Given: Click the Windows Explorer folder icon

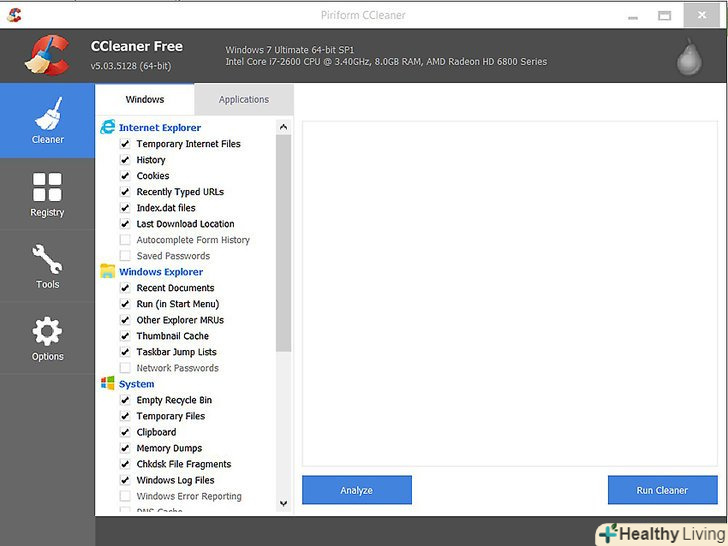Looking at the screenshot, I should click(x=107, y=271).
